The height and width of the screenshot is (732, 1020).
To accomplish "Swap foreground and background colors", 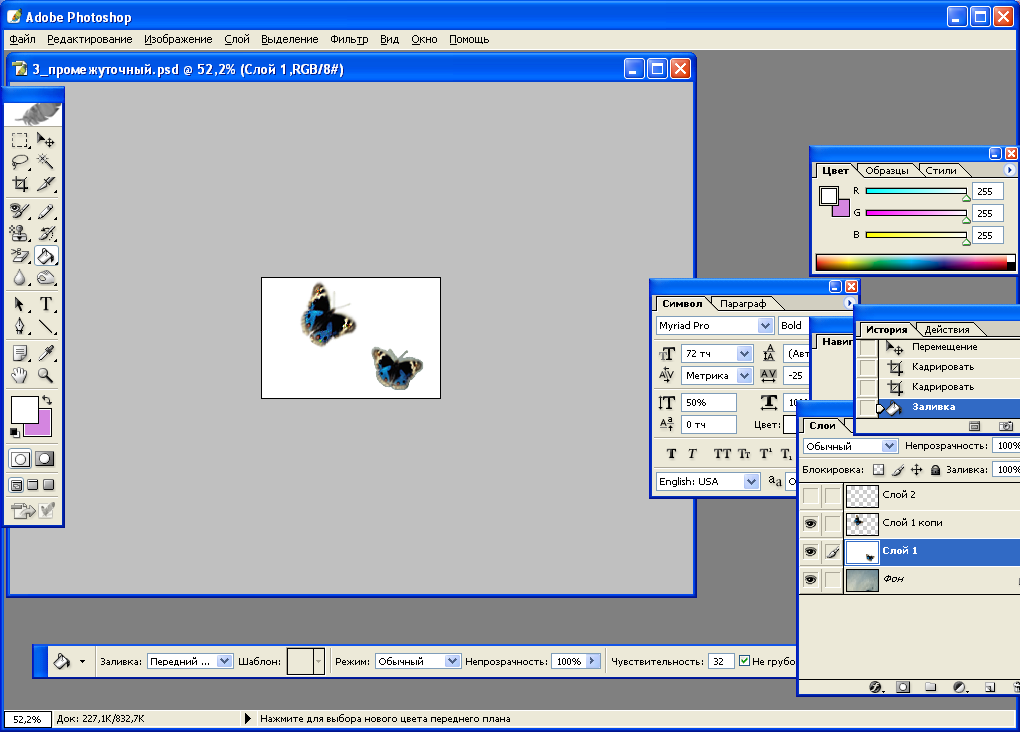I will (x=47, y=400).
